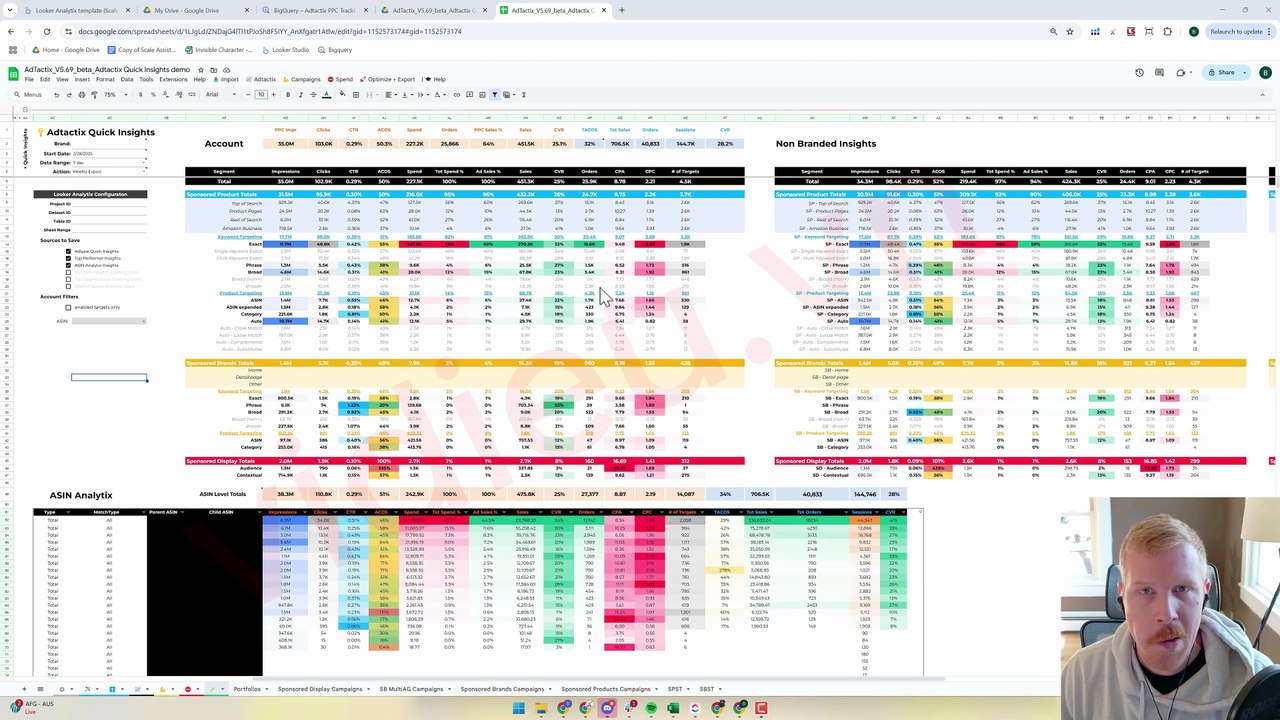Toggle the fourth Sources to Save checkbox
Viewport: 1280px width, 720px height.
click(68, 272)
